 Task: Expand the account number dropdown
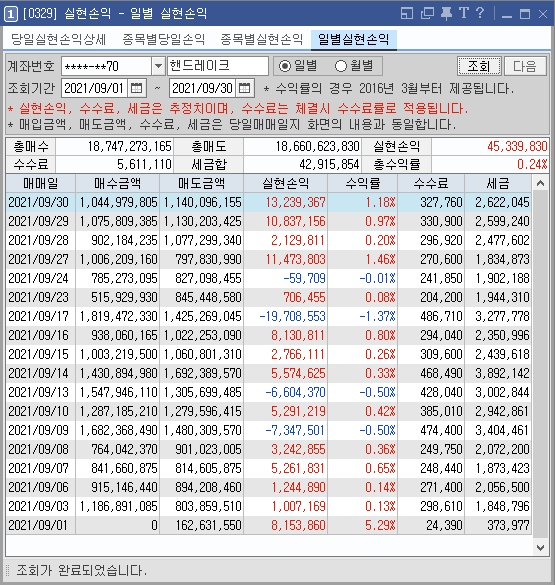pos(159,66)
